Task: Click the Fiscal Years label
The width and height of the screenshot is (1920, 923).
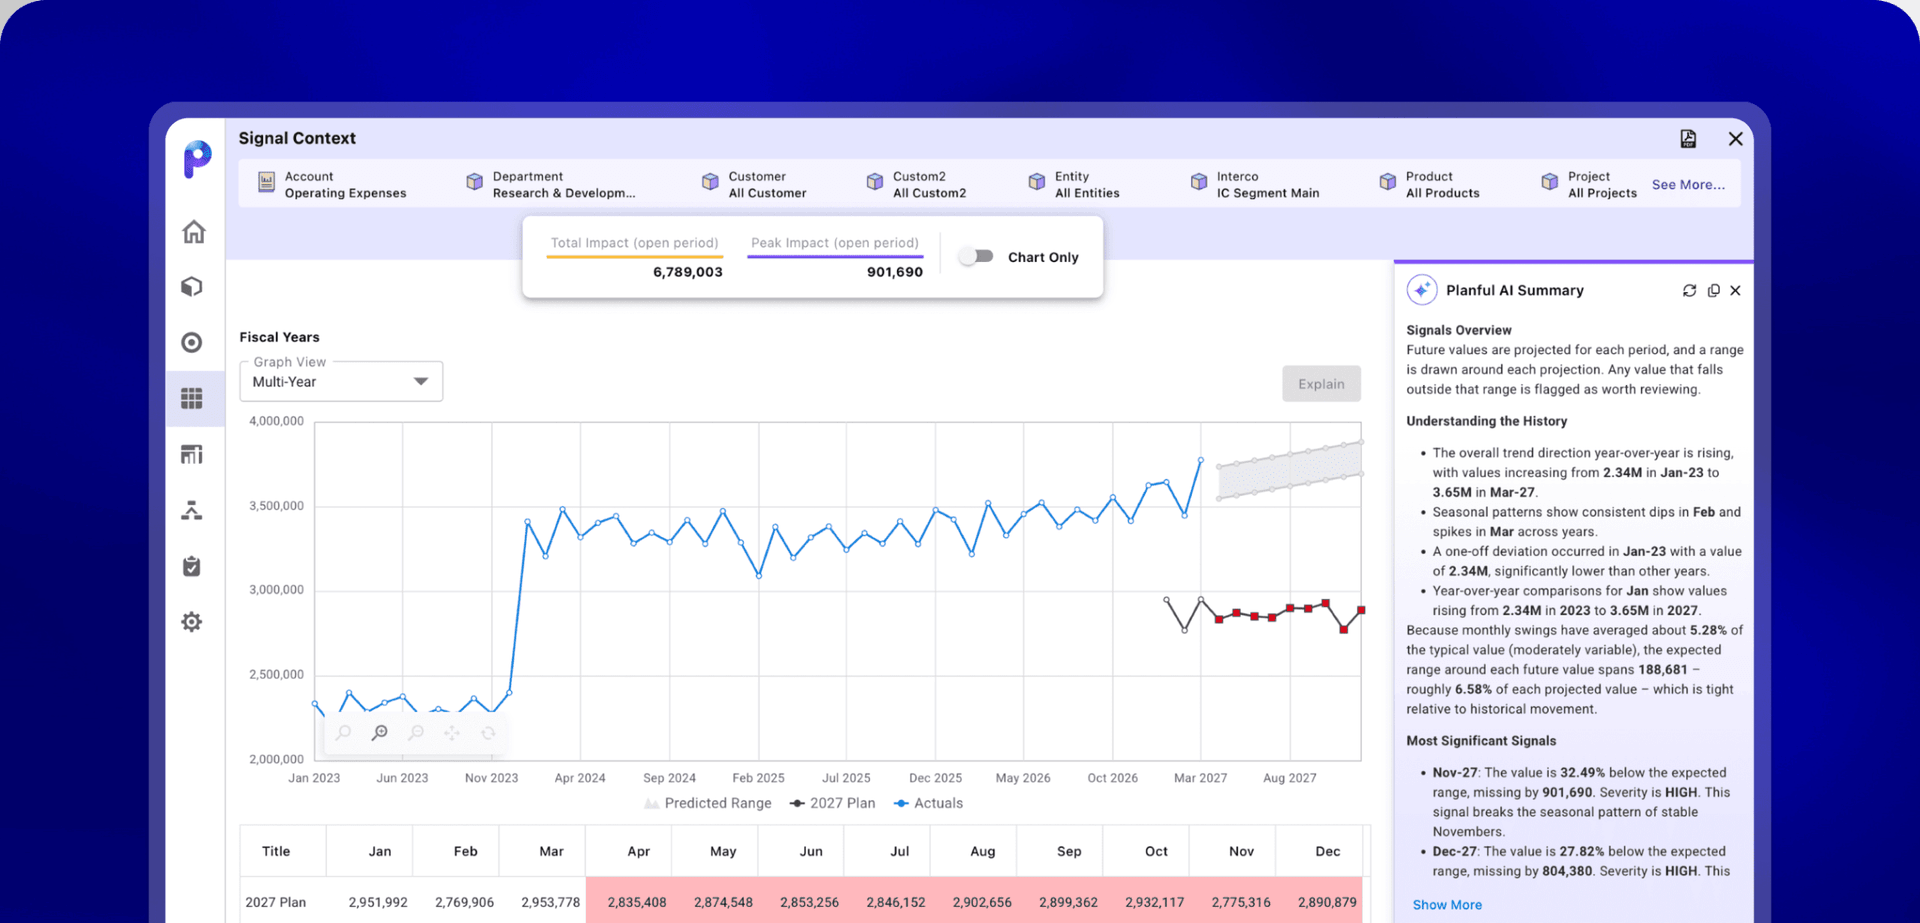Action: click(x=279, y=337)
